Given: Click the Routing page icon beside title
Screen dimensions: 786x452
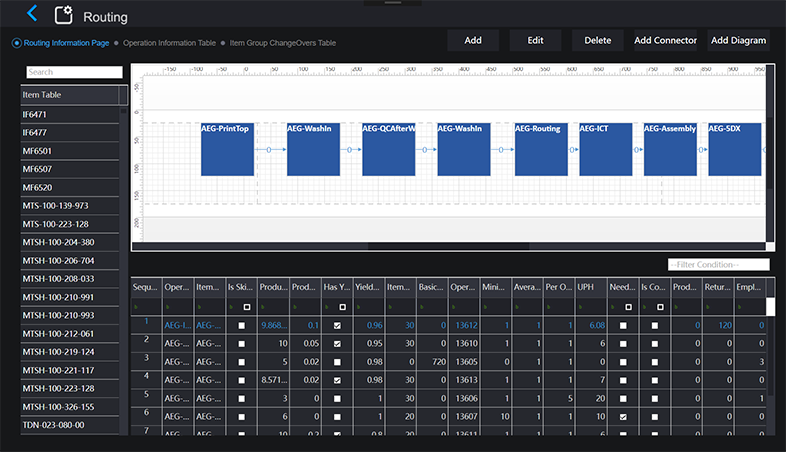Looking at the screenshot, I should coord(64,15).
